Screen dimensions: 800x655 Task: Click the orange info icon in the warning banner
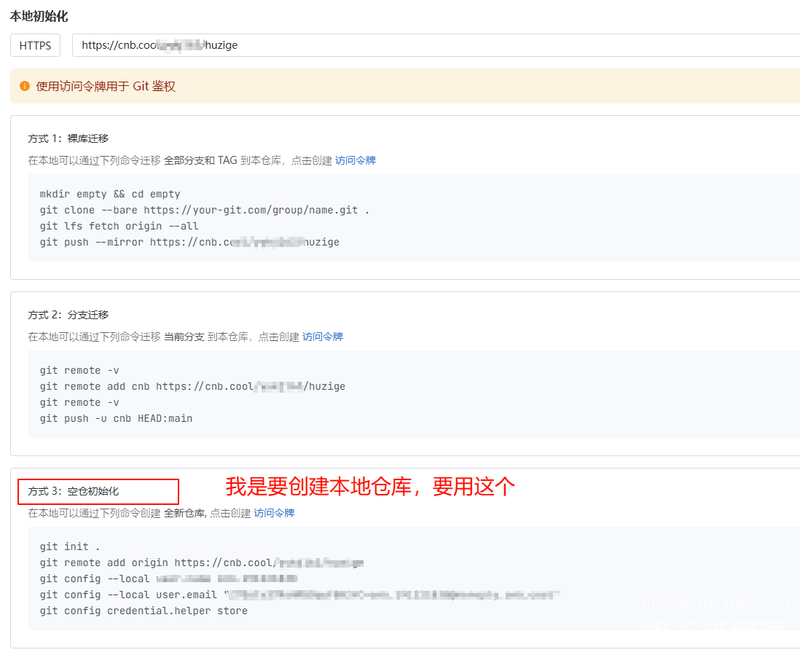25,87
